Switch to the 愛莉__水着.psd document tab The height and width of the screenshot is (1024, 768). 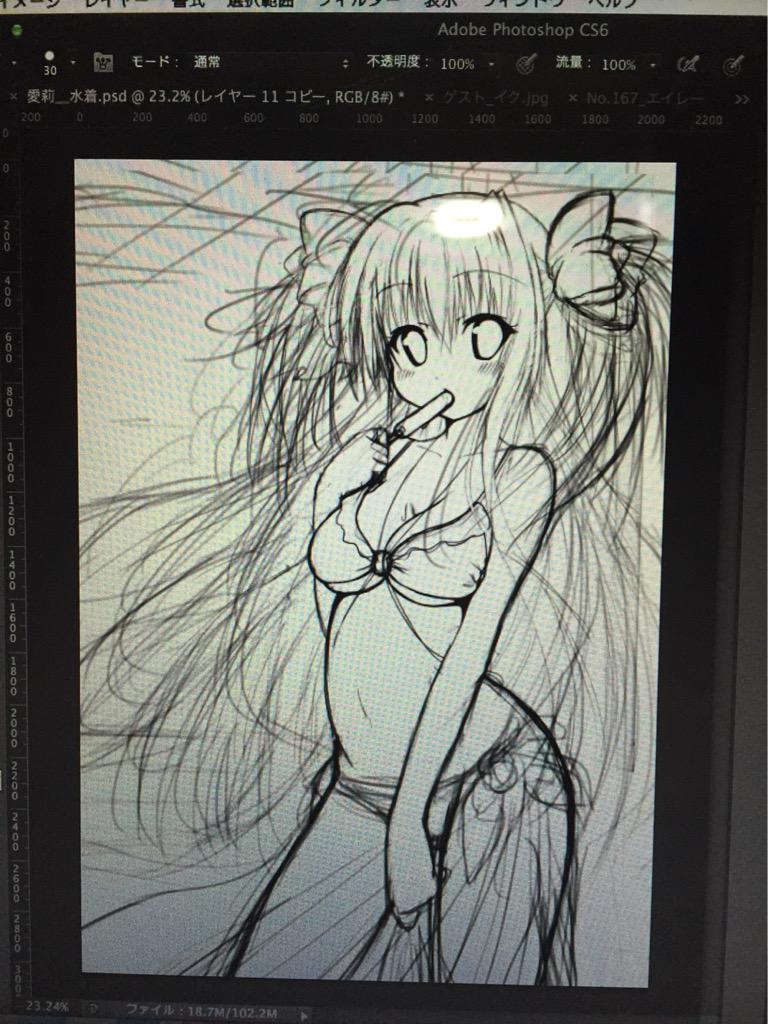[x=216, y=97]
